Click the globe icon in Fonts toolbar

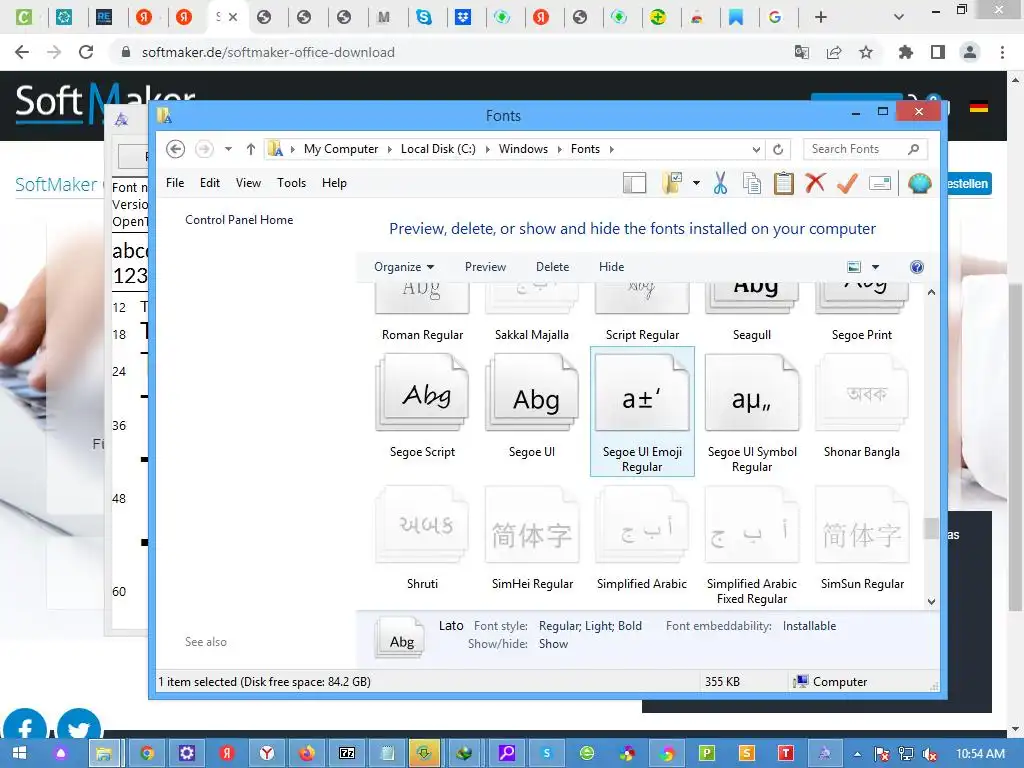point(920,184)
